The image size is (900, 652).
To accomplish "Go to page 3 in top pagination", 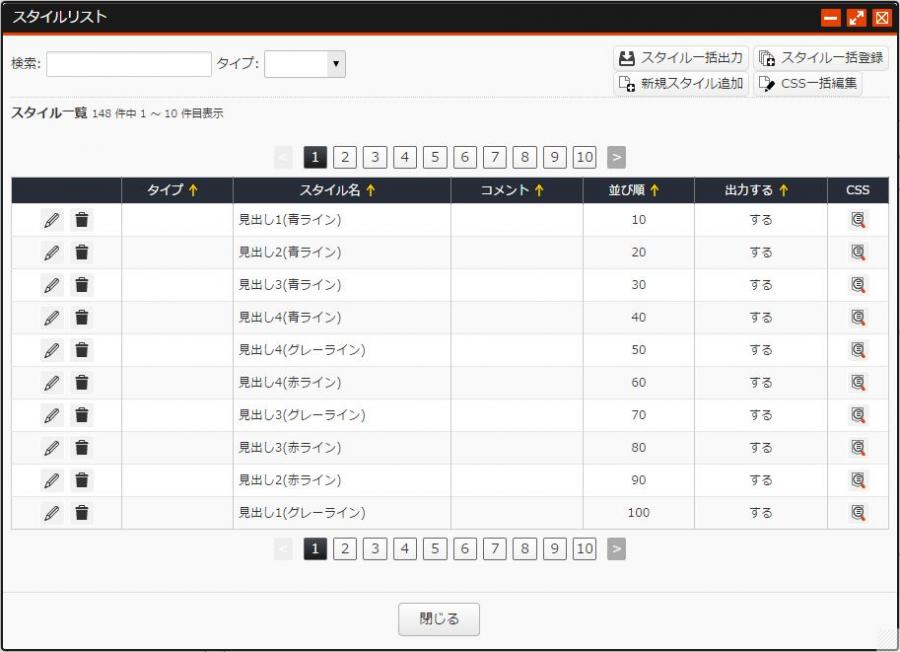I will (375, 157).
